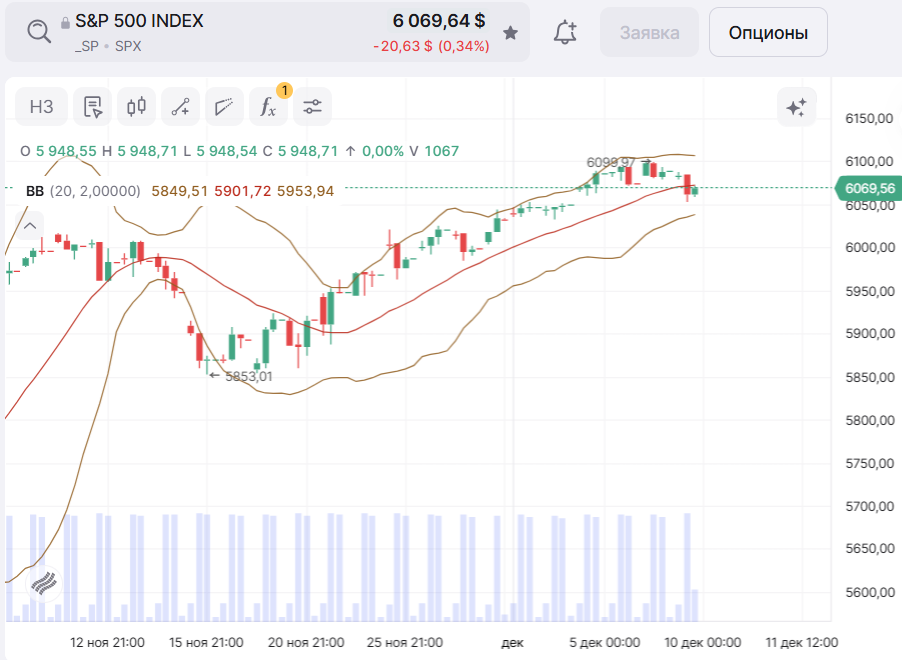
Task: Add S&P 500 to favorites star
Action: coord(510,33)
